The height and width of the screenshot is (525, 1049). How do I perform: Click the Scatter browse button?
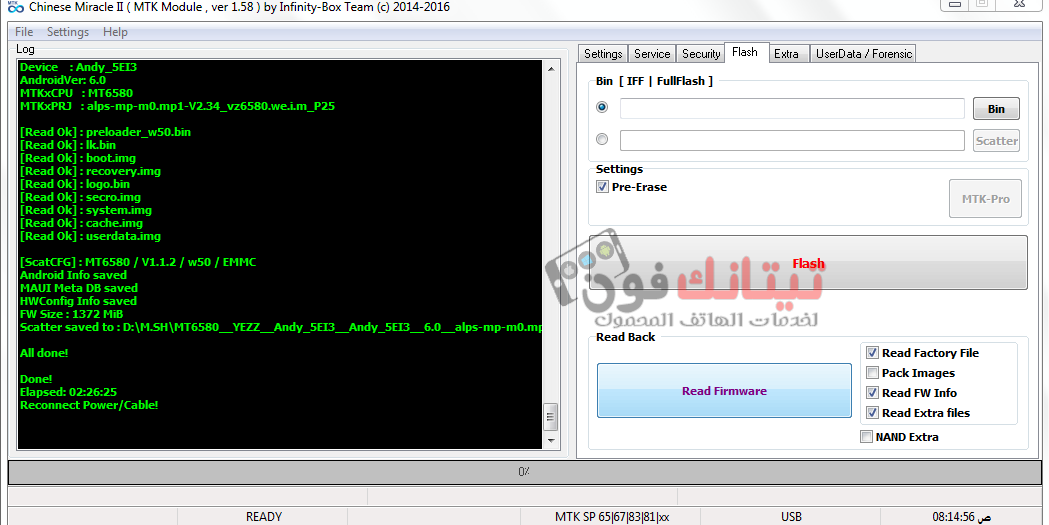click(996, 140)
